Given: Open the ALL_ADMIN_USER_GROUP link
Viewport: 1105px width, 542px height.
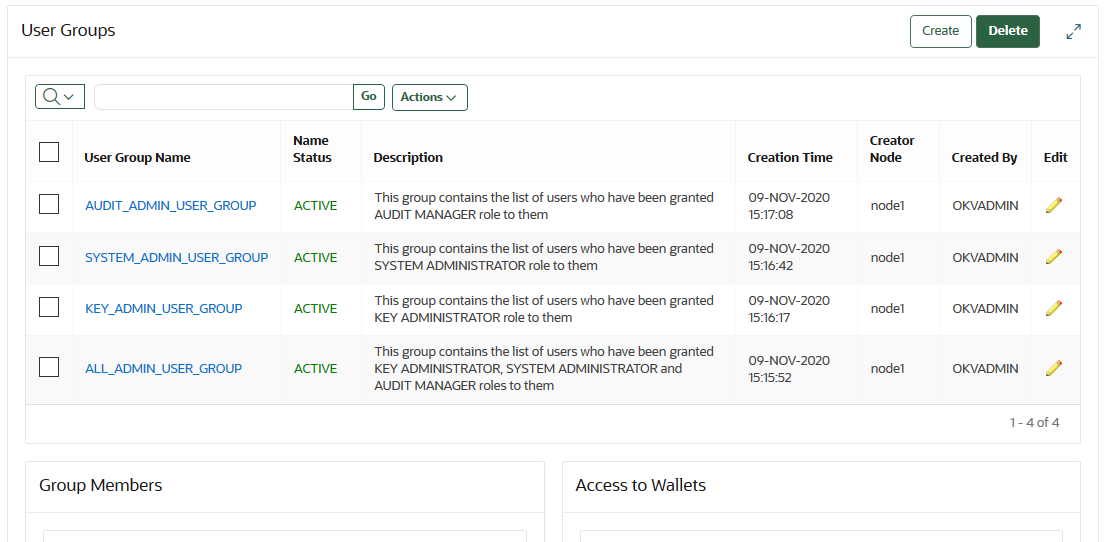Looking at the screenshot, I should pos(163,368).
